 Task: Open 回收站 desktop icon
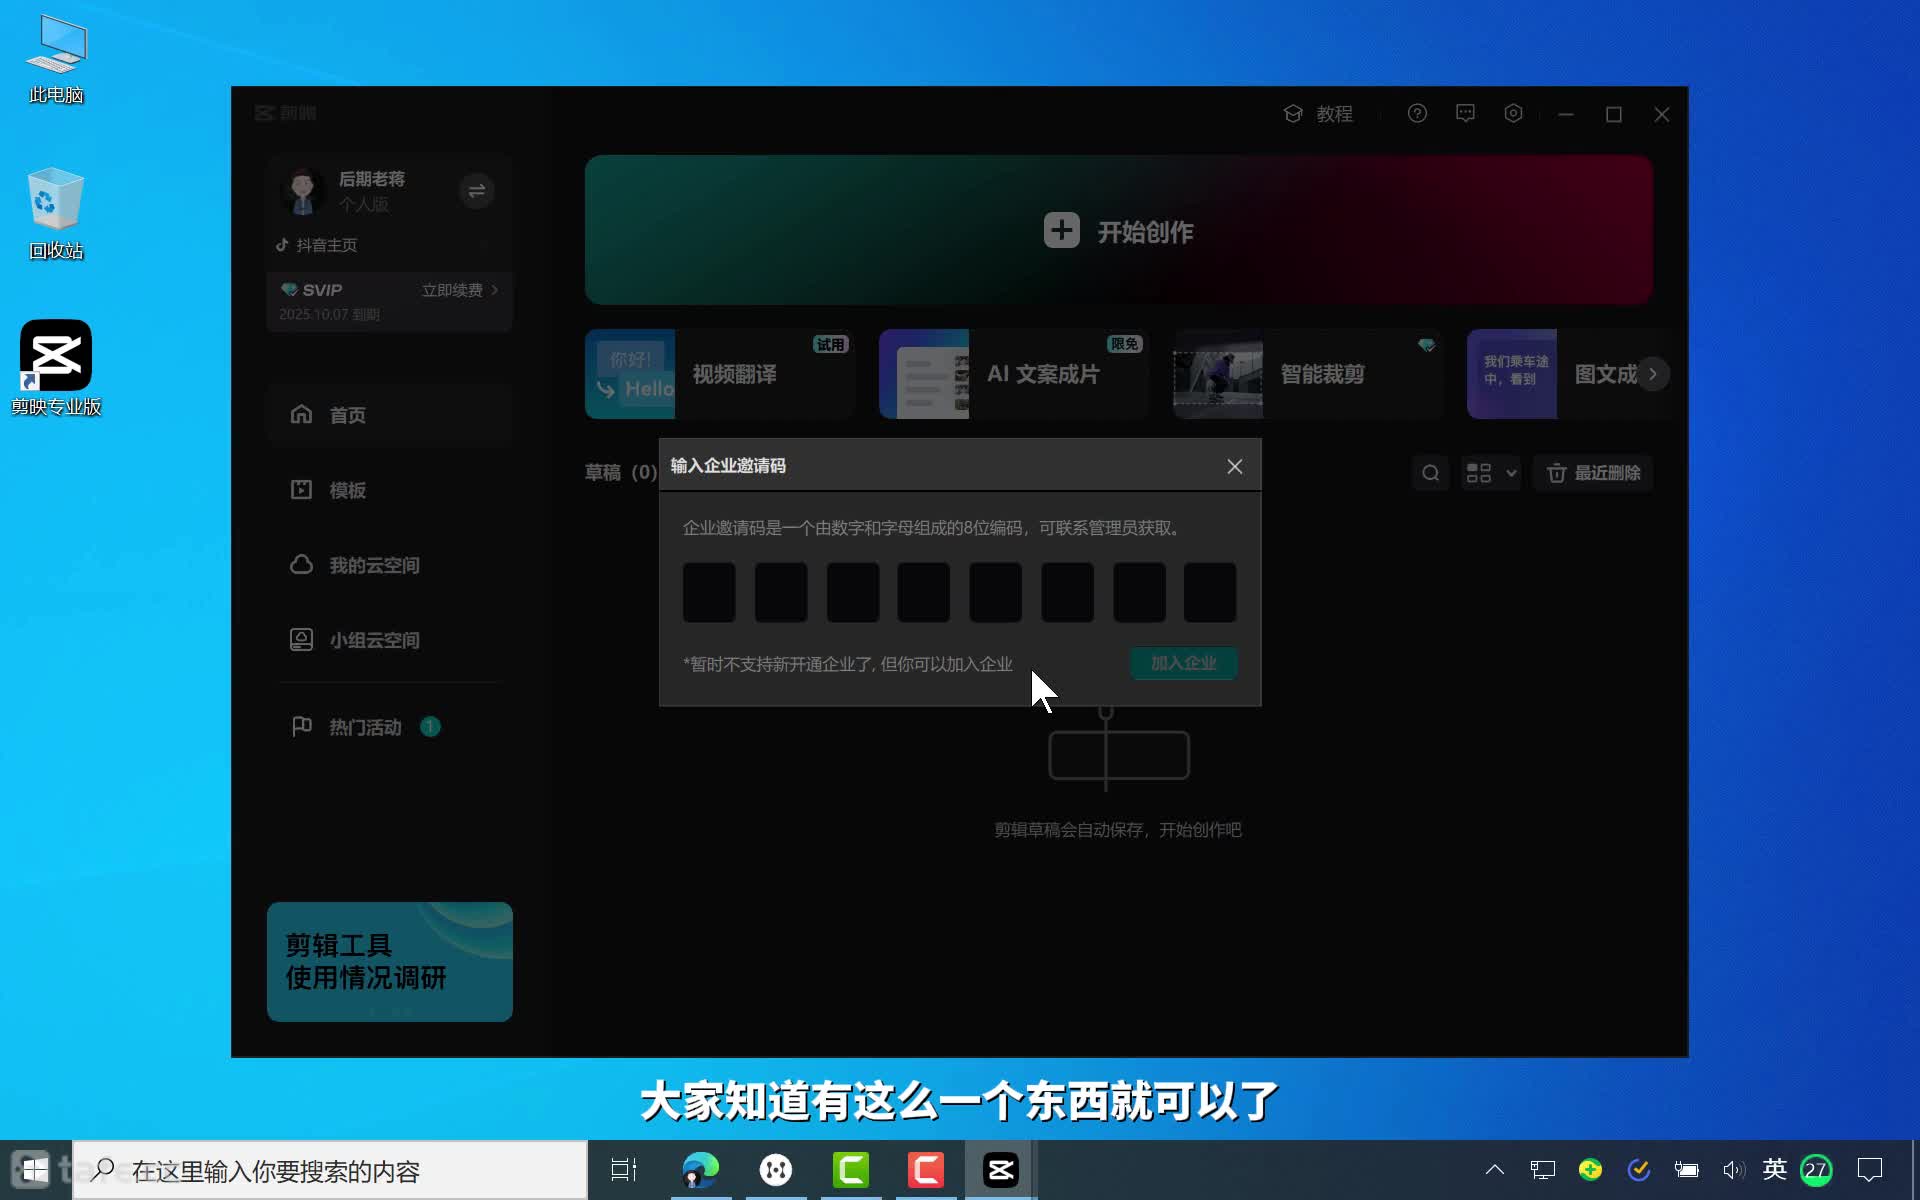(56, 214)
